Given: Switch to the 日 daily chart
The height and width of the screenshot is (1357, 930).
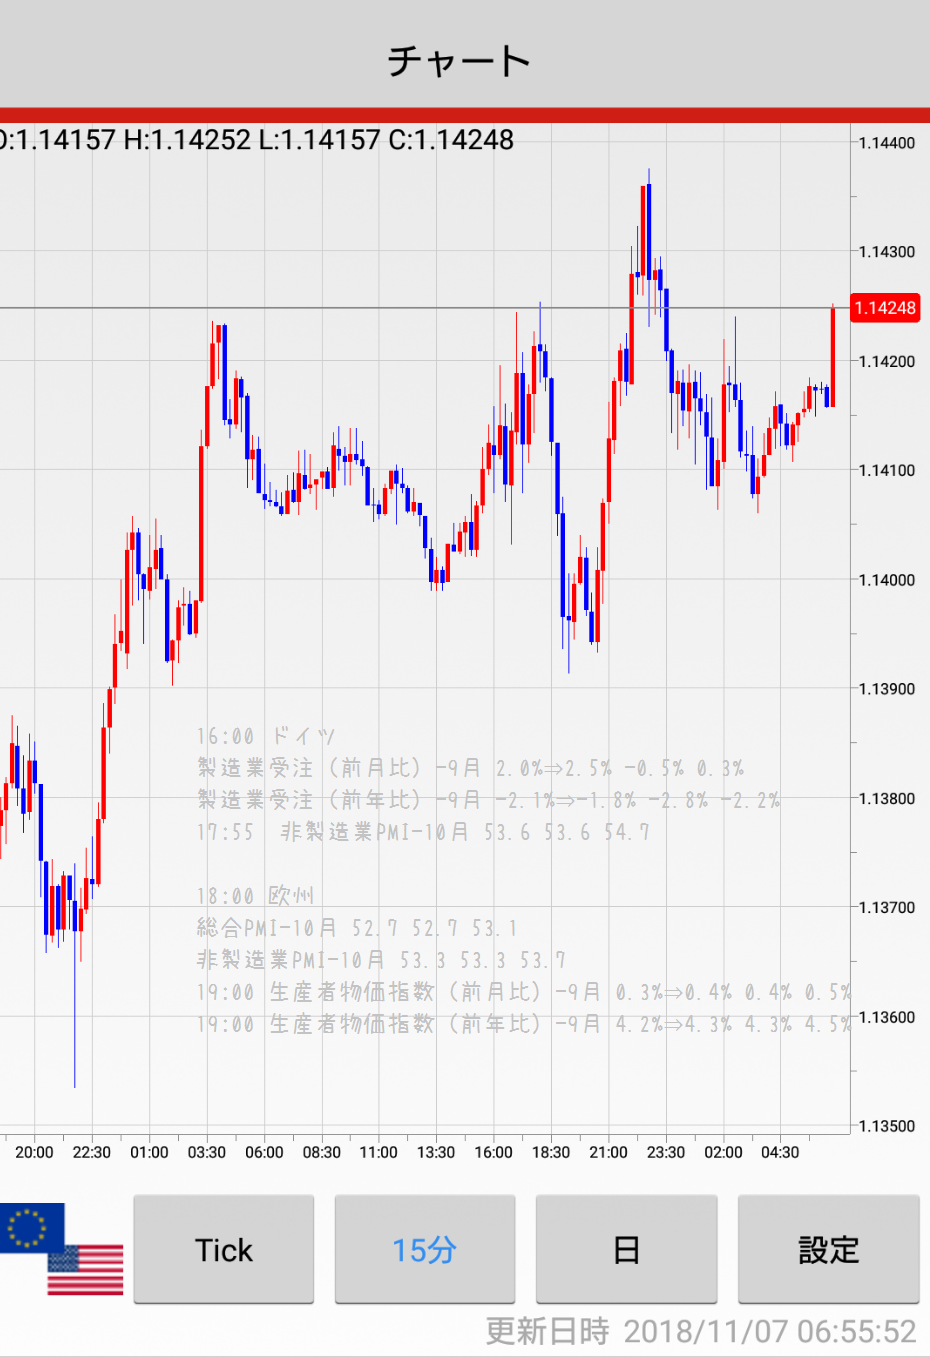Looking at the screenshot, I should click(626, 1250).
